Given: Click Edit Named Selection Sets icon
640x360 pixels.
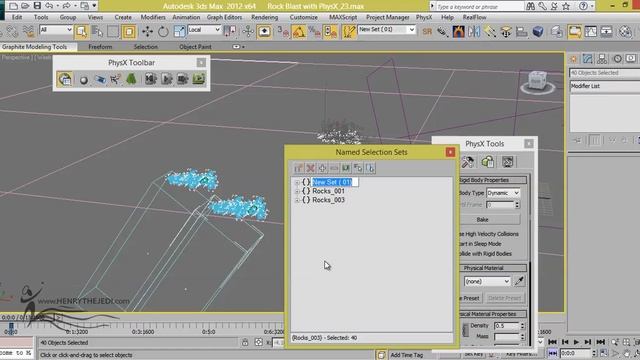Looking at the screenshot, I should (349, 31).
